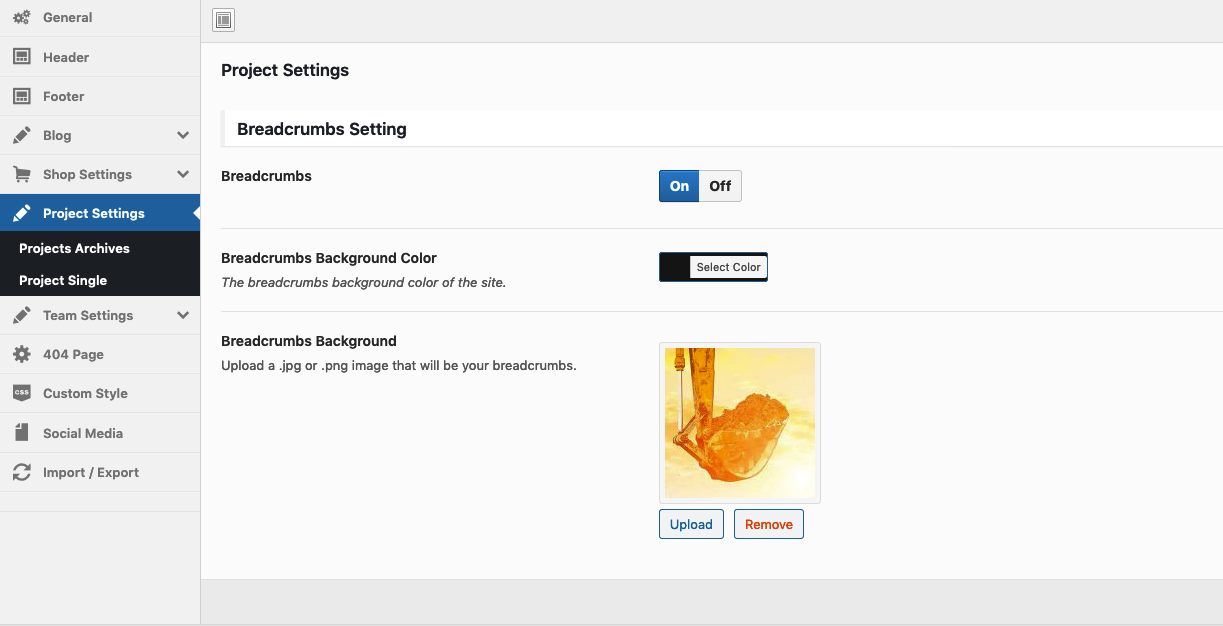Screen dimensions: 1223x626
Task: Click the Shop Settings cart icon
Action: 21,174
